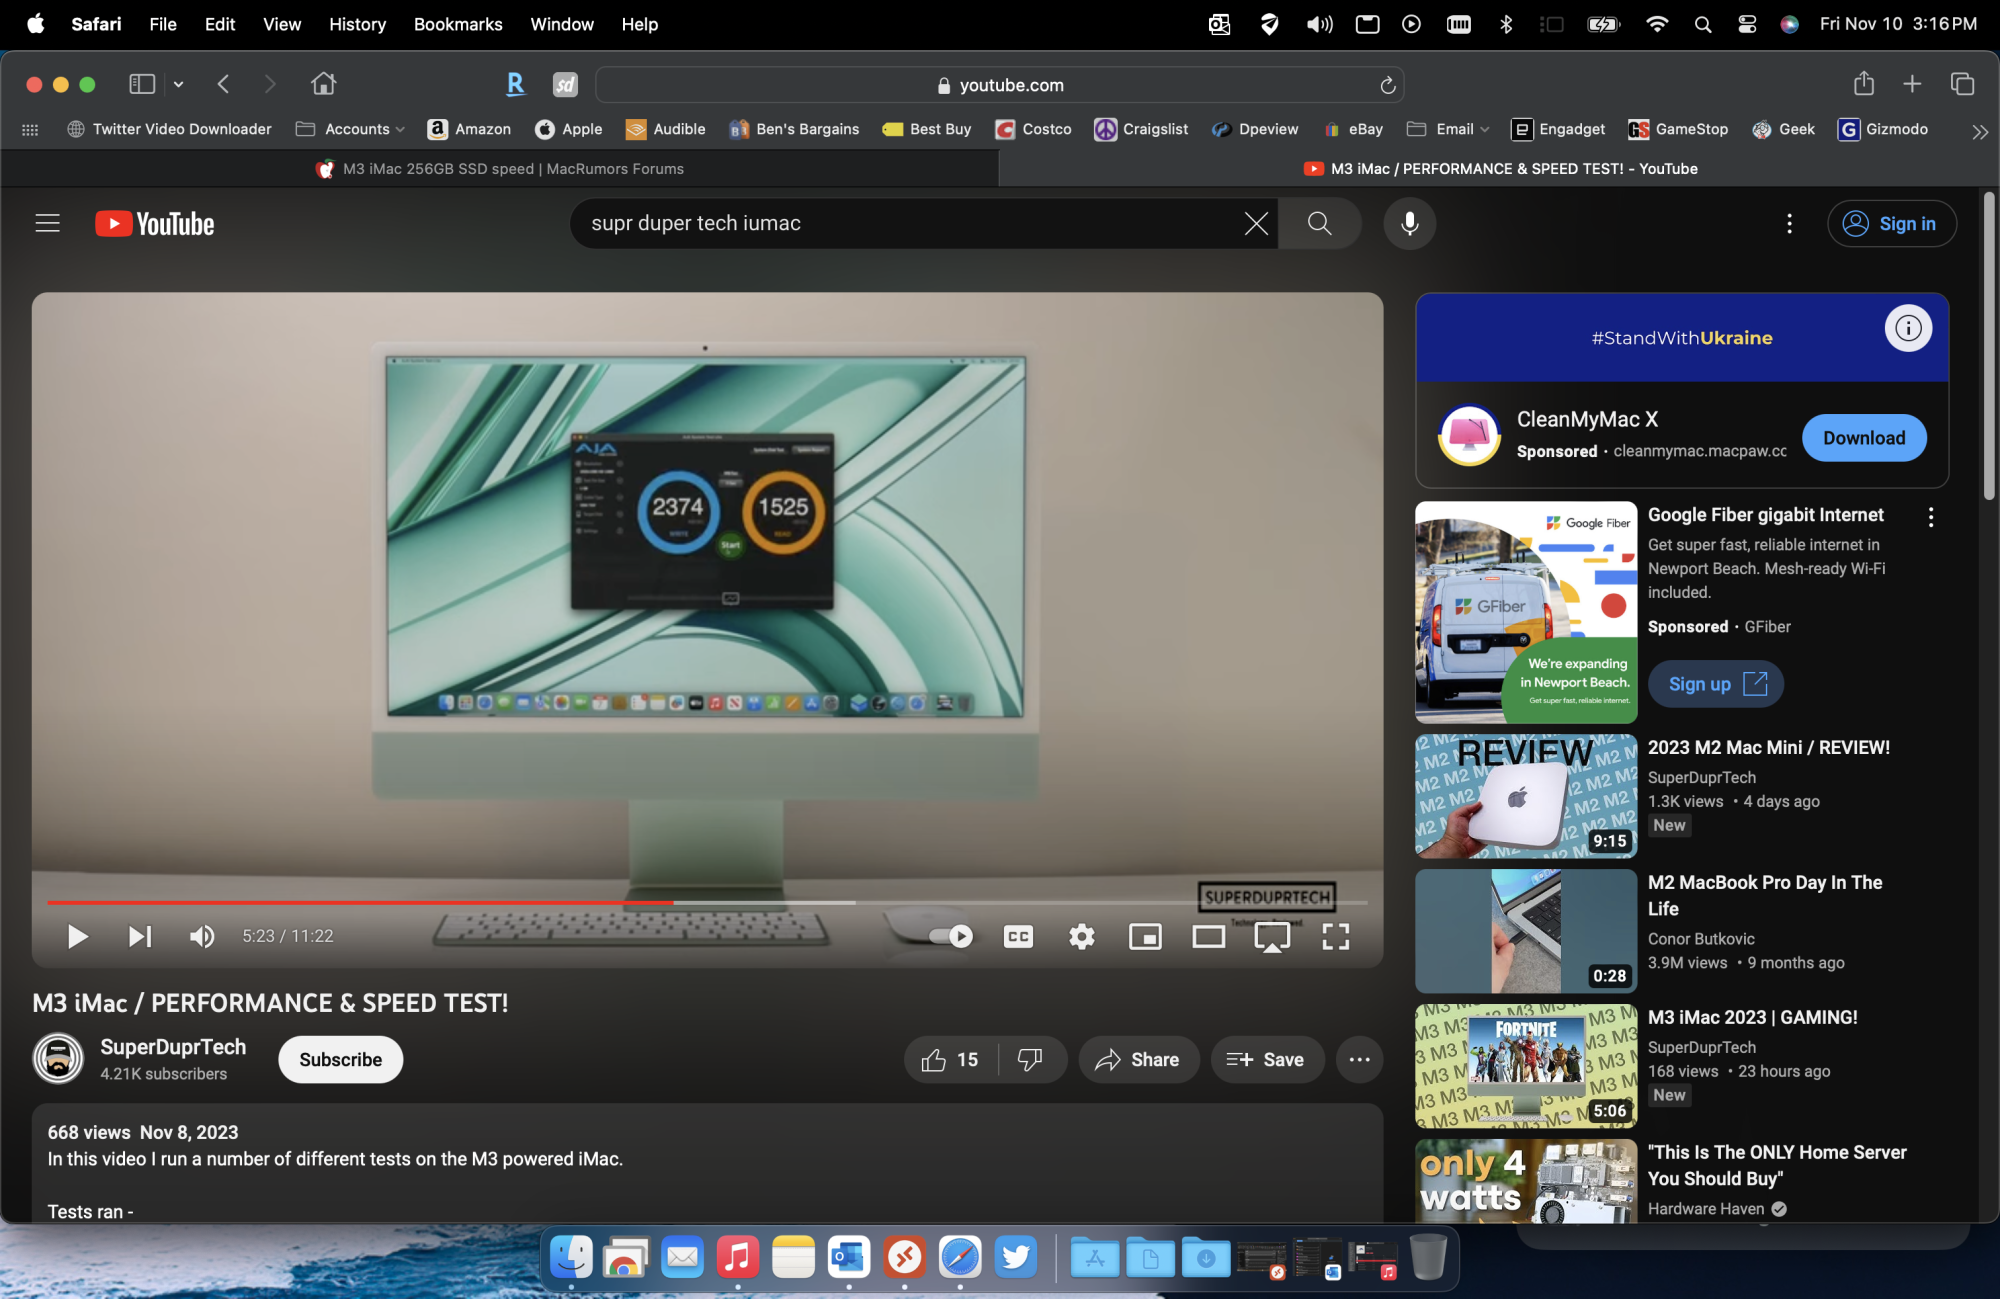The width and height of the screenshot is (2000, 1299).
Task: Dislike the M3 iMac video
Action: click(1029, 1060)
